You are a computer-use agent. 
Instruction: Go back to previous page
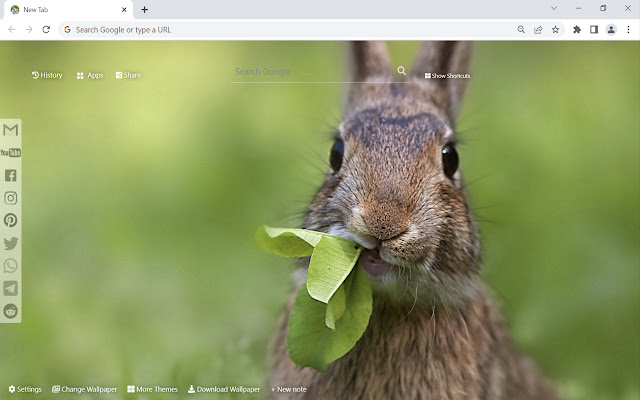[x=12, y=29]
